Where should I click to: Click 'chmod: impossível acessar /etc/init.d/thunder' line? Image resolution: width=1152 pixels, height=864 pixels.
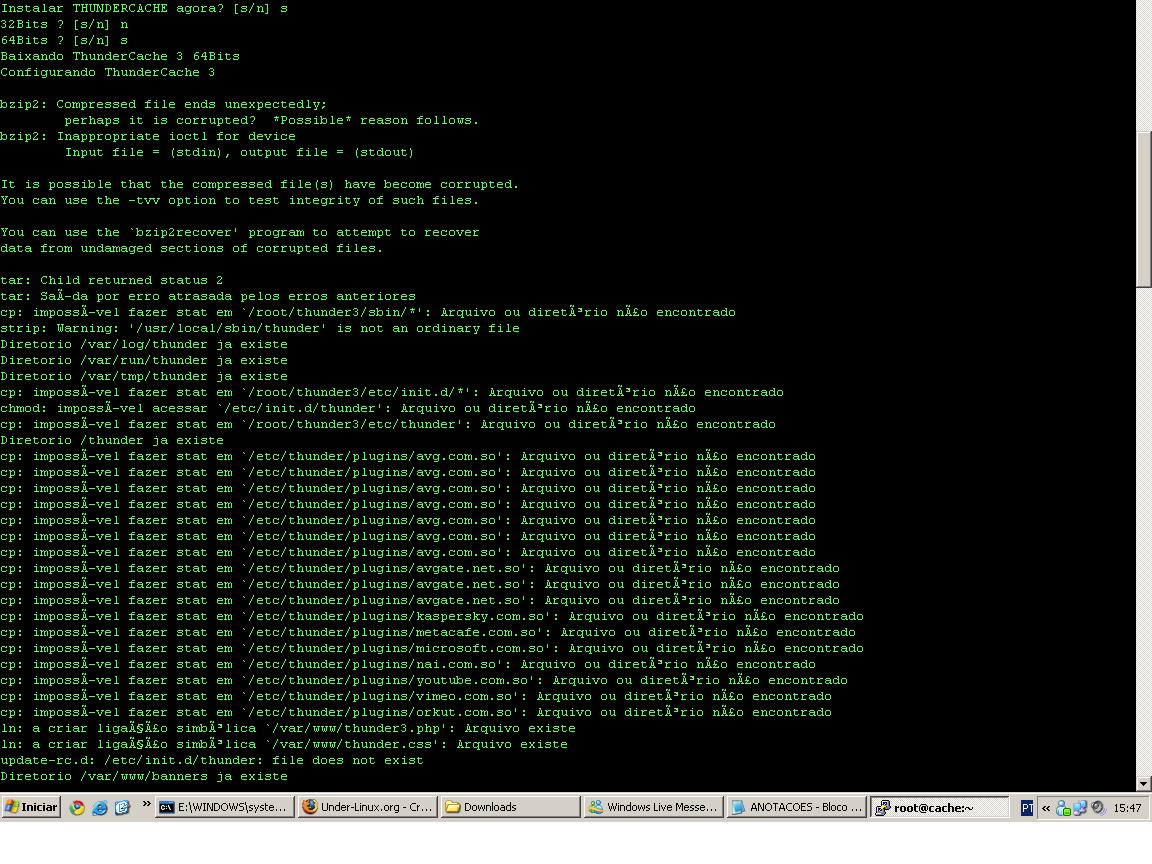[x=348, y=408]
